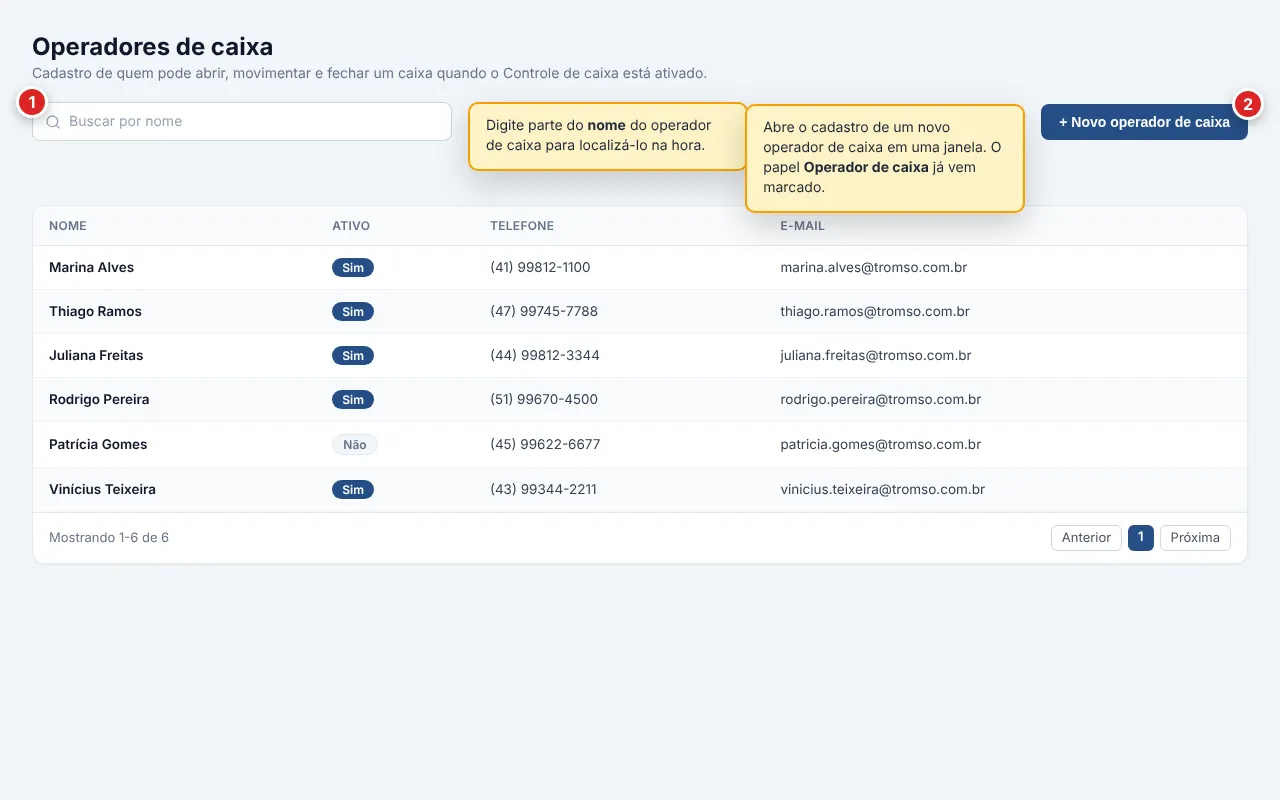This screenshot has height=800, width=1280.
Task: Click email rodrigo.pereira@tromso.com.br
Action: tap(881, 399)
